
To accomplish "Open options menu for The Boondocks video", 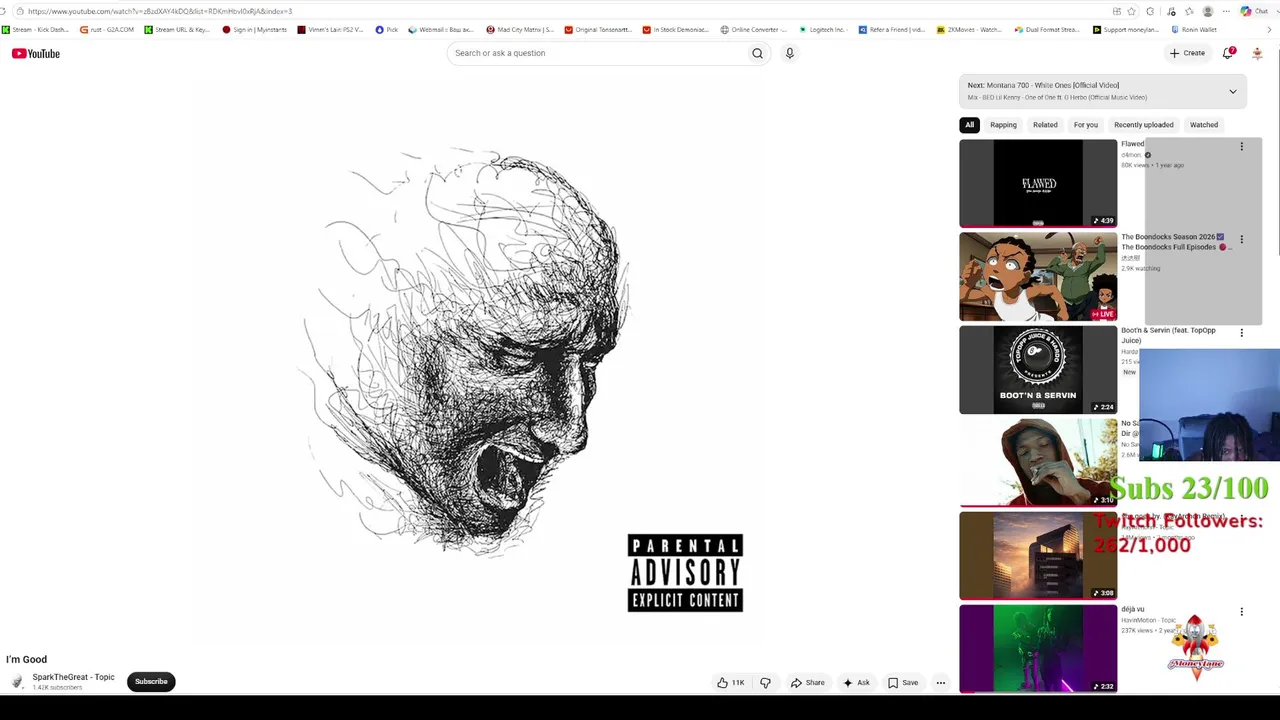I will [1241, 240].
